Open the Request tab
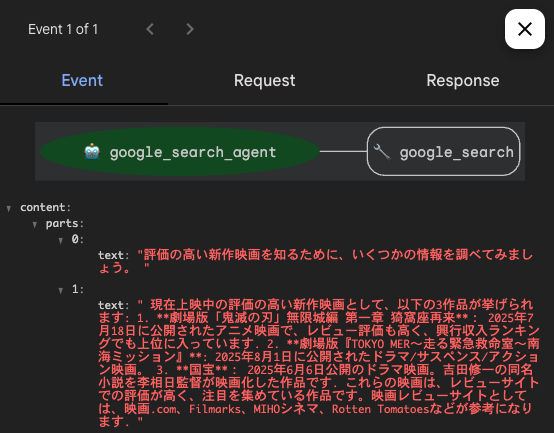The width and height of the screenshot is (554, 433). (265, 81)
